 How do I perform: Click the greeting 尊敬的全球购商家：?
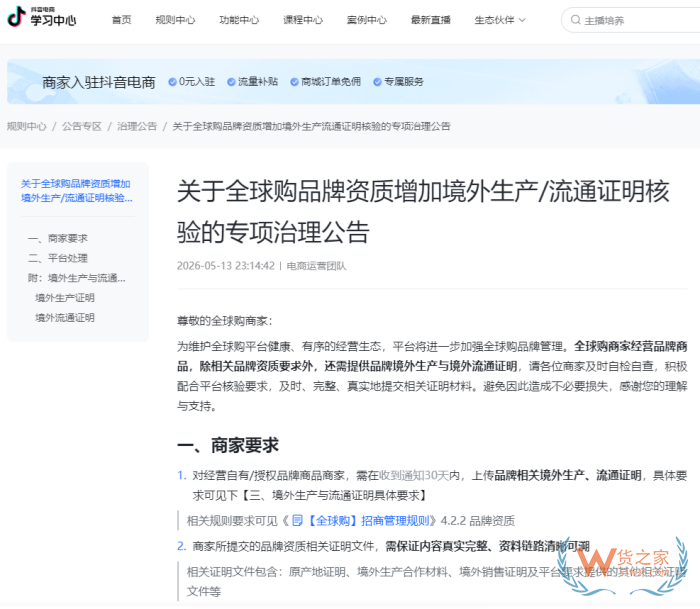tap(225, 321)
